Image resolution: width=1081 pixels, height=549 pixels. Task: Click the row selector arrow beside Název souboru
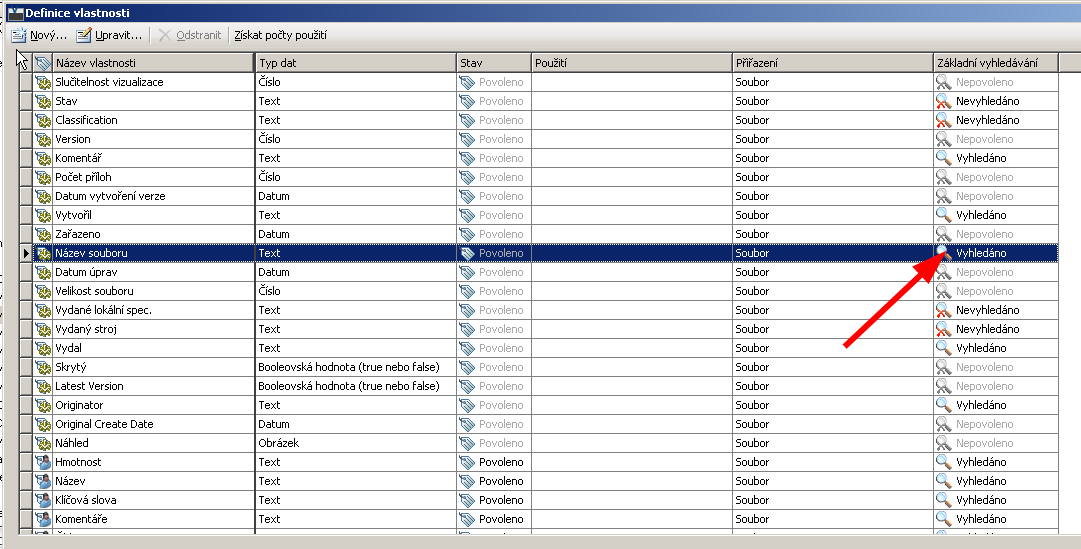click(26, 253)
